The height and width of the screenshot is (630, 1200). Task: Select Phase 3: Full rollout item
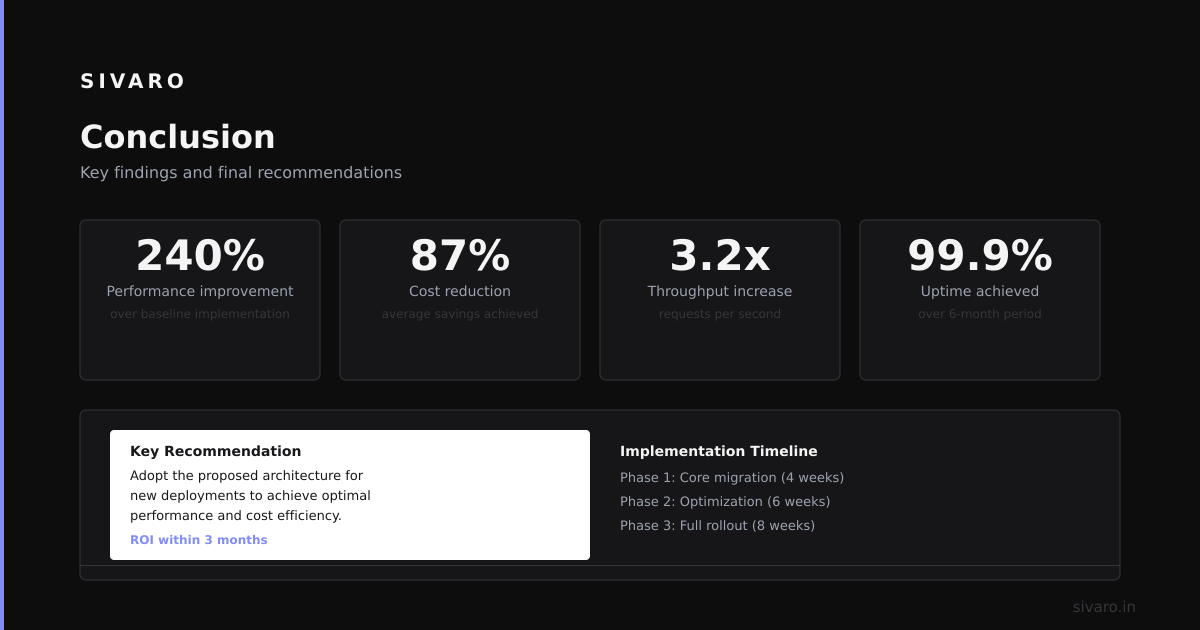[x=717, y=526]
